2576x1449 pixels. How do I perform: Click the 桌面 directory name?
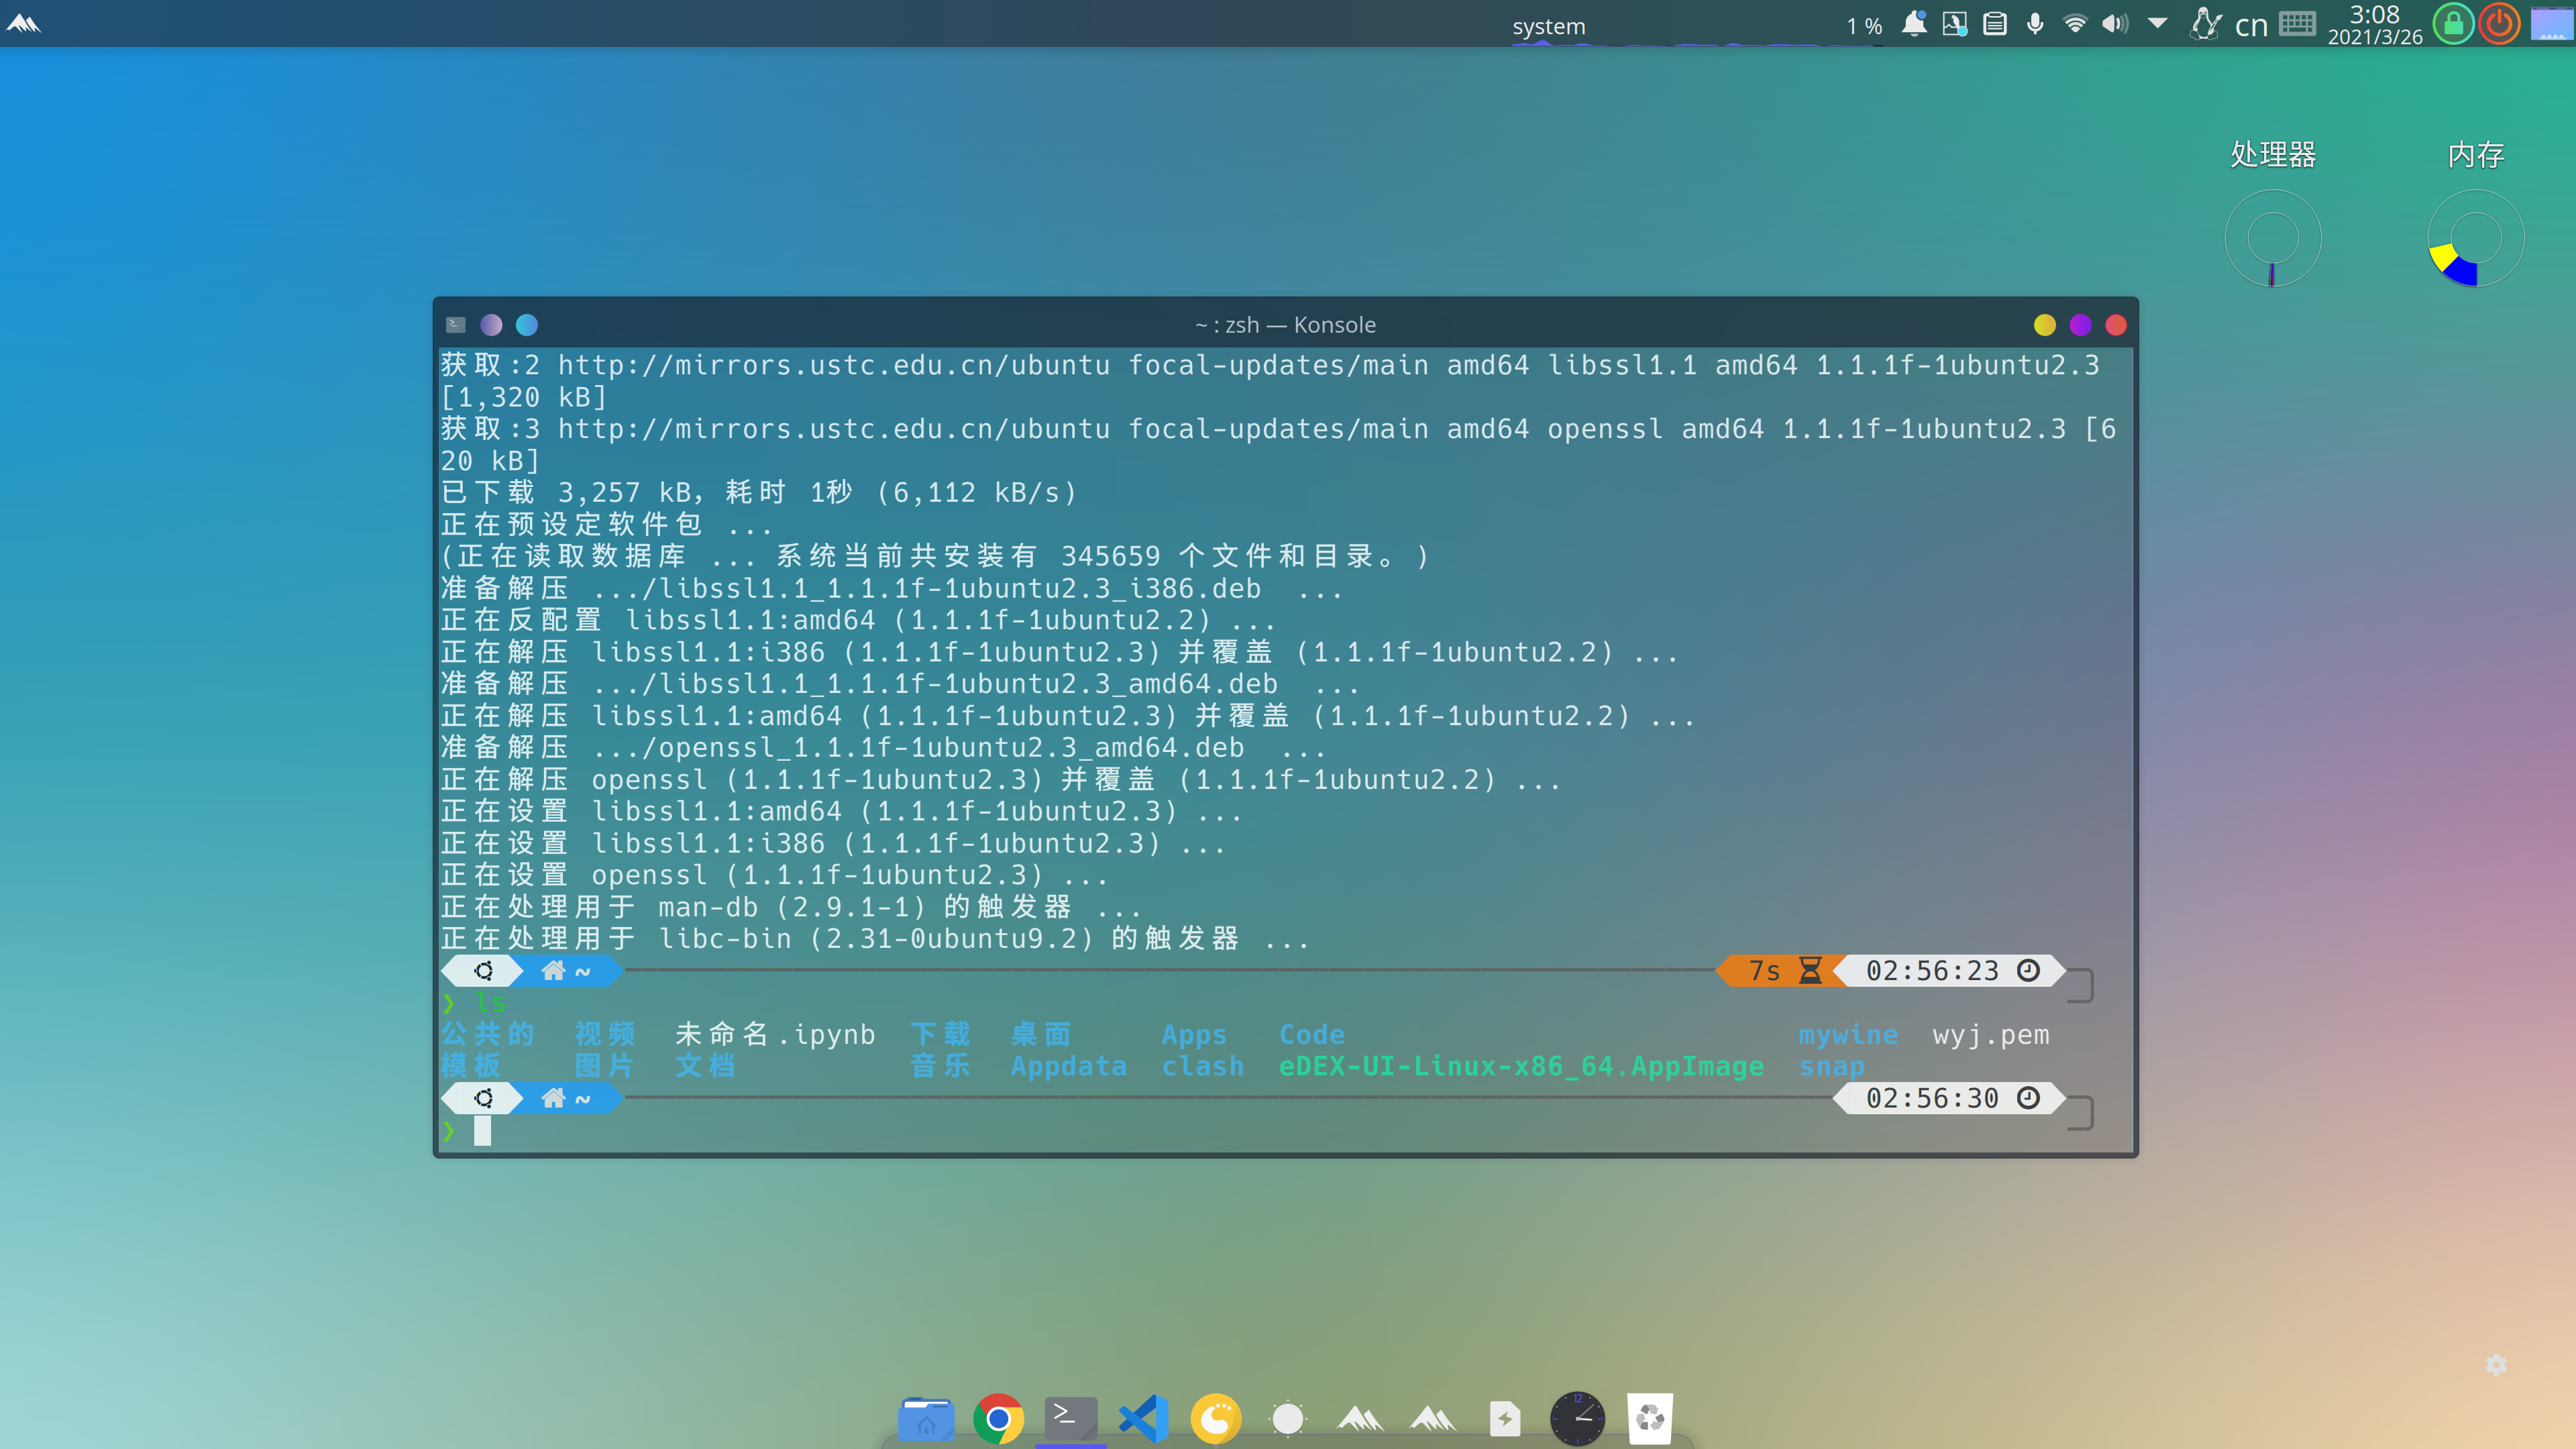click(x=1041, y=1034)
